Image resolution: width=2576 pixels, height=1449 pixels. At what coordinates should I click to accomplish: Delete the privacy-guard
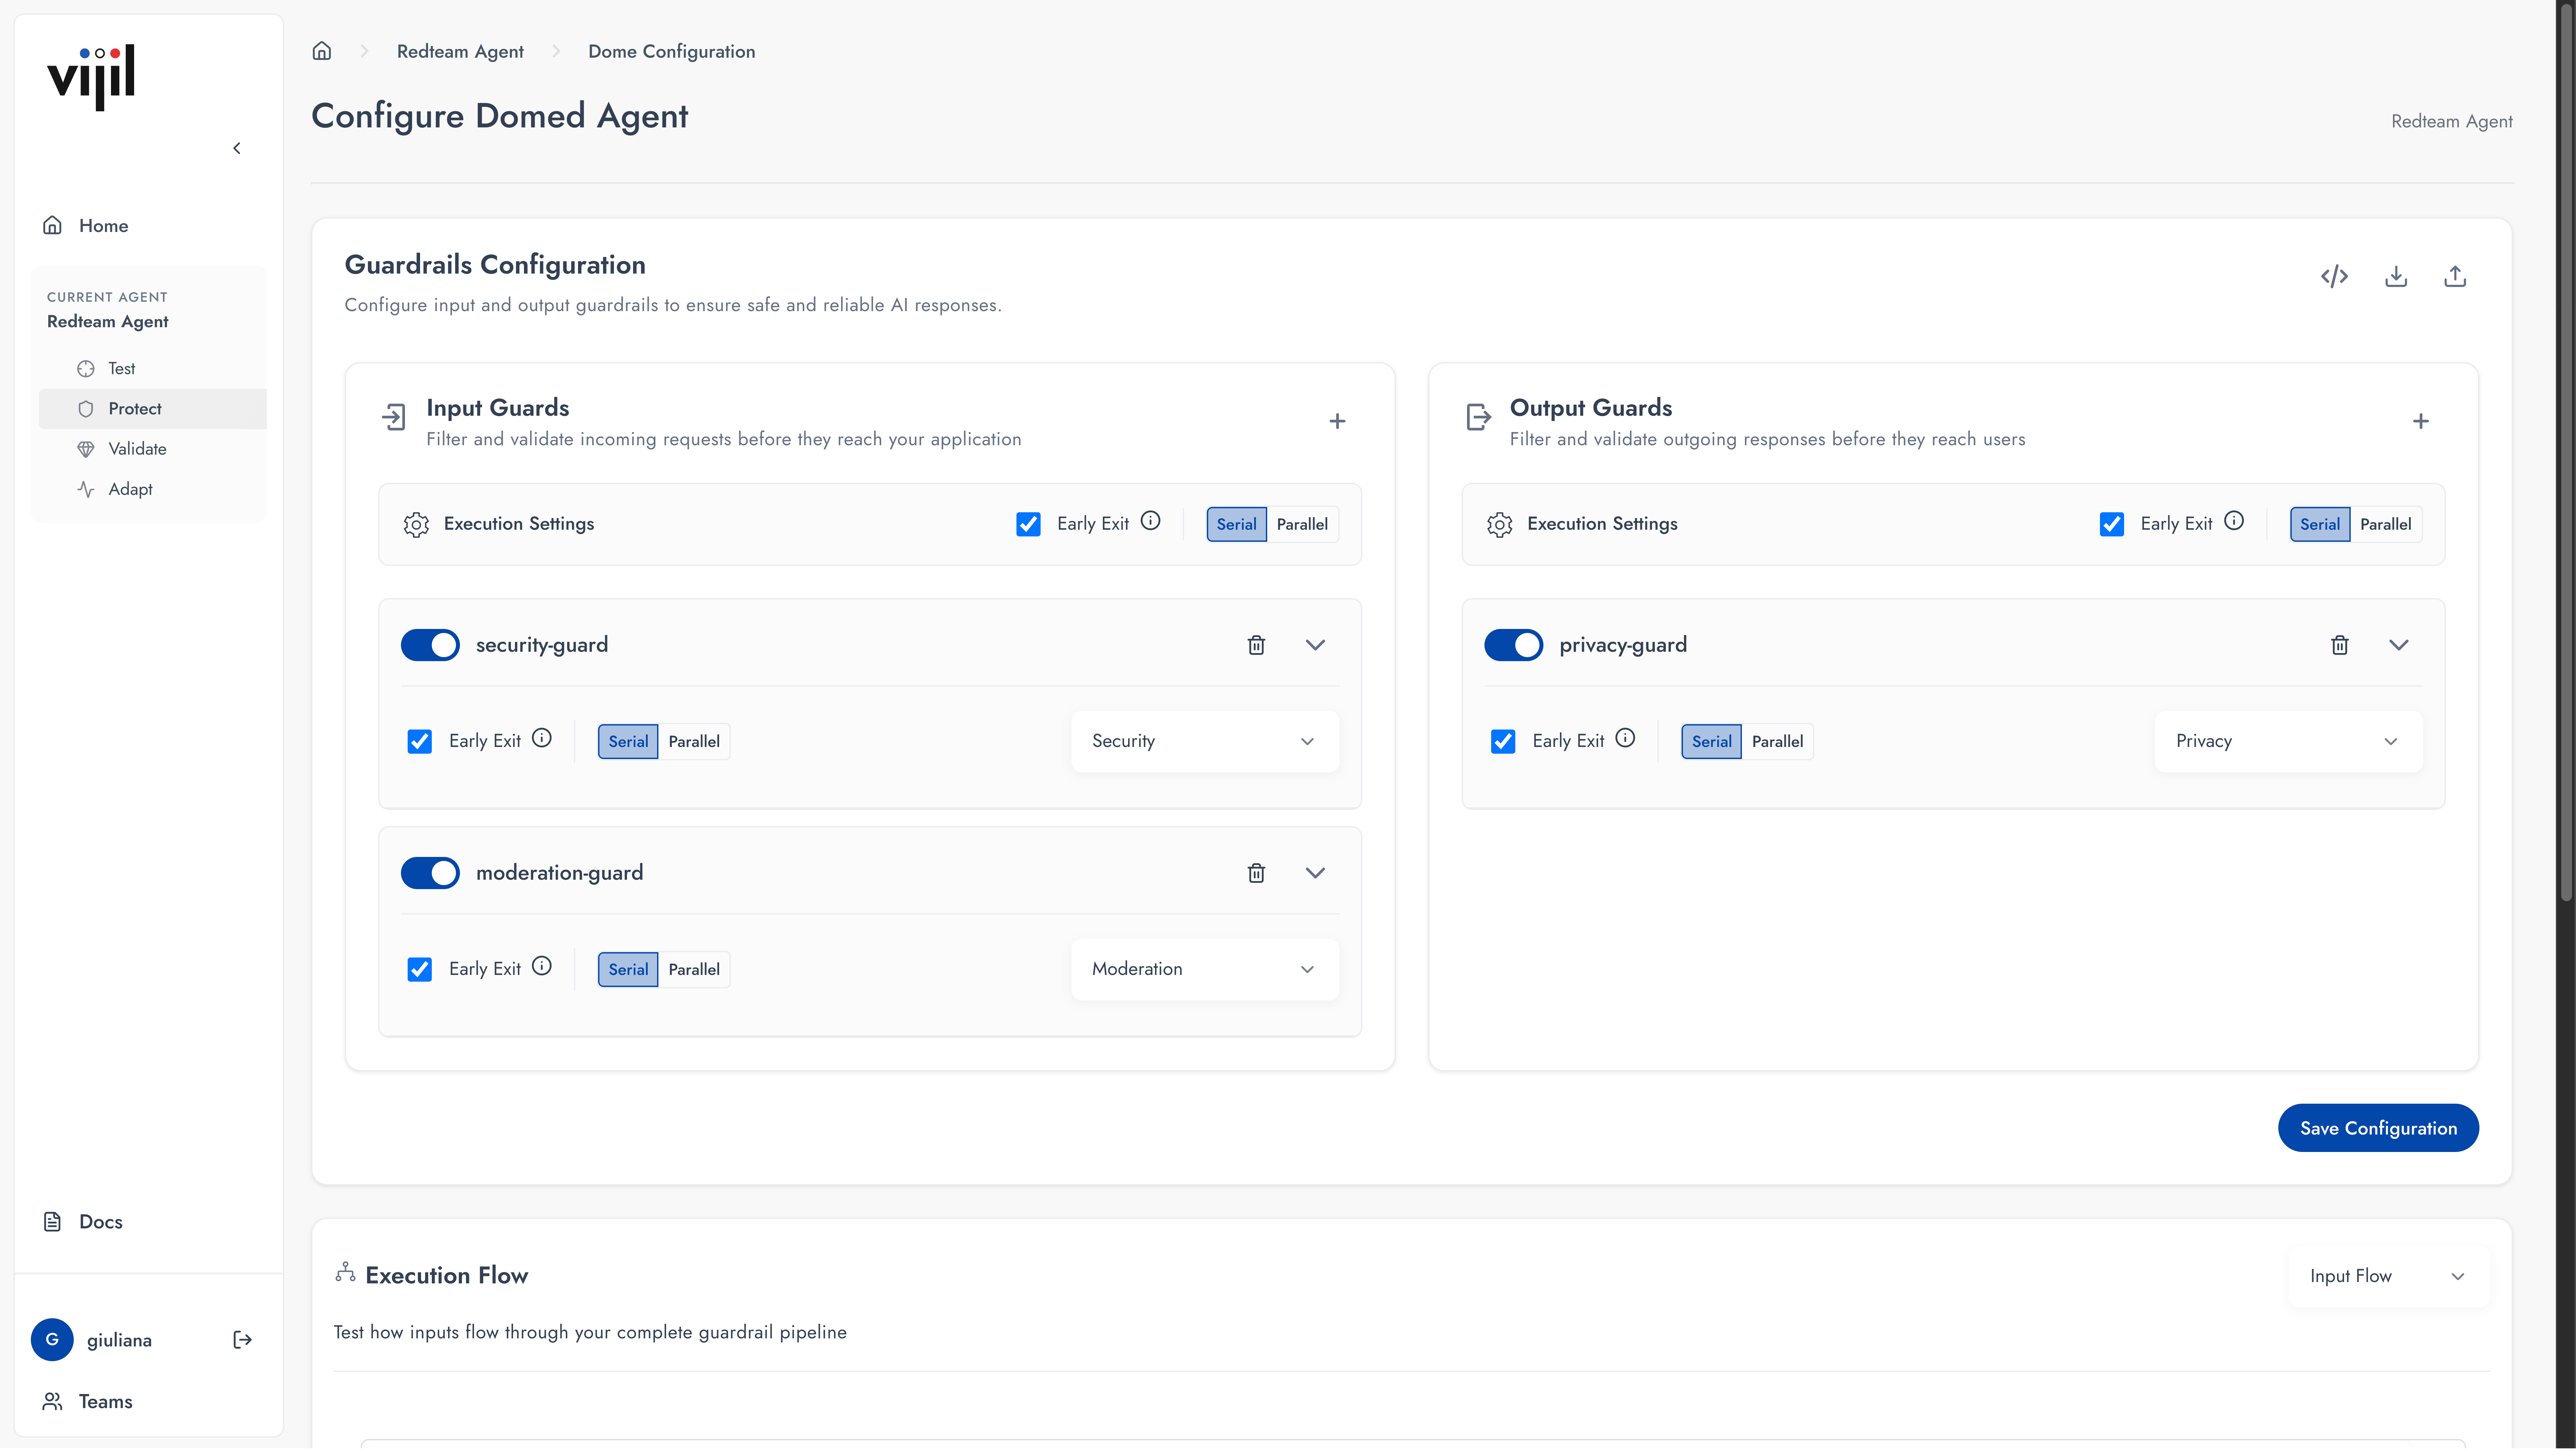2340,645
